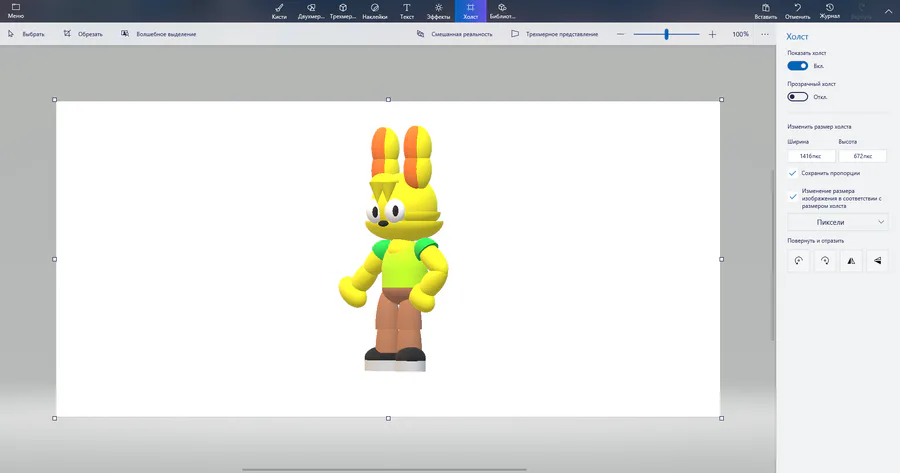The width and height of the screenshot is (900, 473).
Task: Click the top-left canvas resize handle
Action: 55,99
